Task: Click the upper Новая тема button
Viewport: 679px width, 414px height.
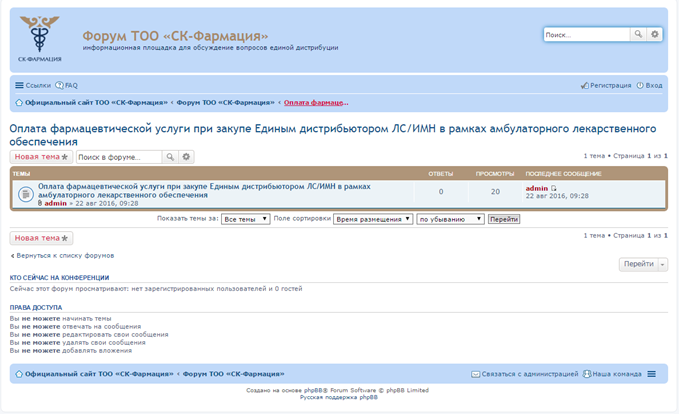Action: click(41, 157)
